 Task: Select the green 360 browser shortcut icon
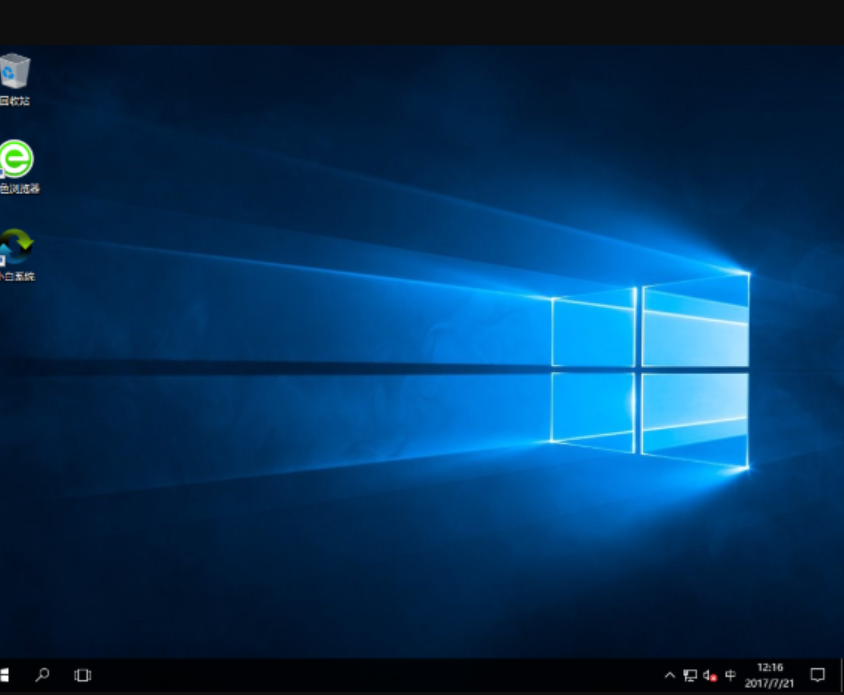[x=15, y=158]
